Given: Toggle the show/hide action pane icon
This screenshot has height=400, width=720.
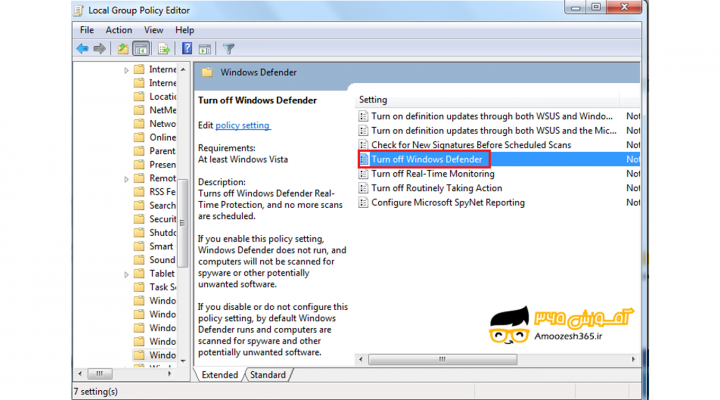Looking at the screenshot, I should (205, 49).
